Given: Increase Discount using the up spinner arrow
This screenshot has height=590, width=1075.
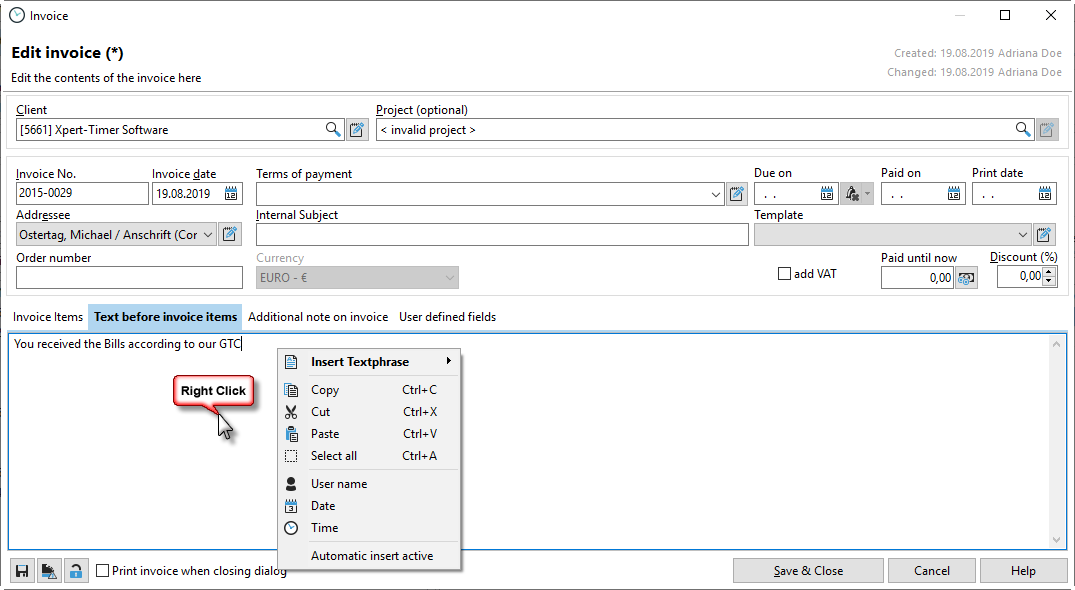Looking at the screenshot, I should (x=1049, y=272).
